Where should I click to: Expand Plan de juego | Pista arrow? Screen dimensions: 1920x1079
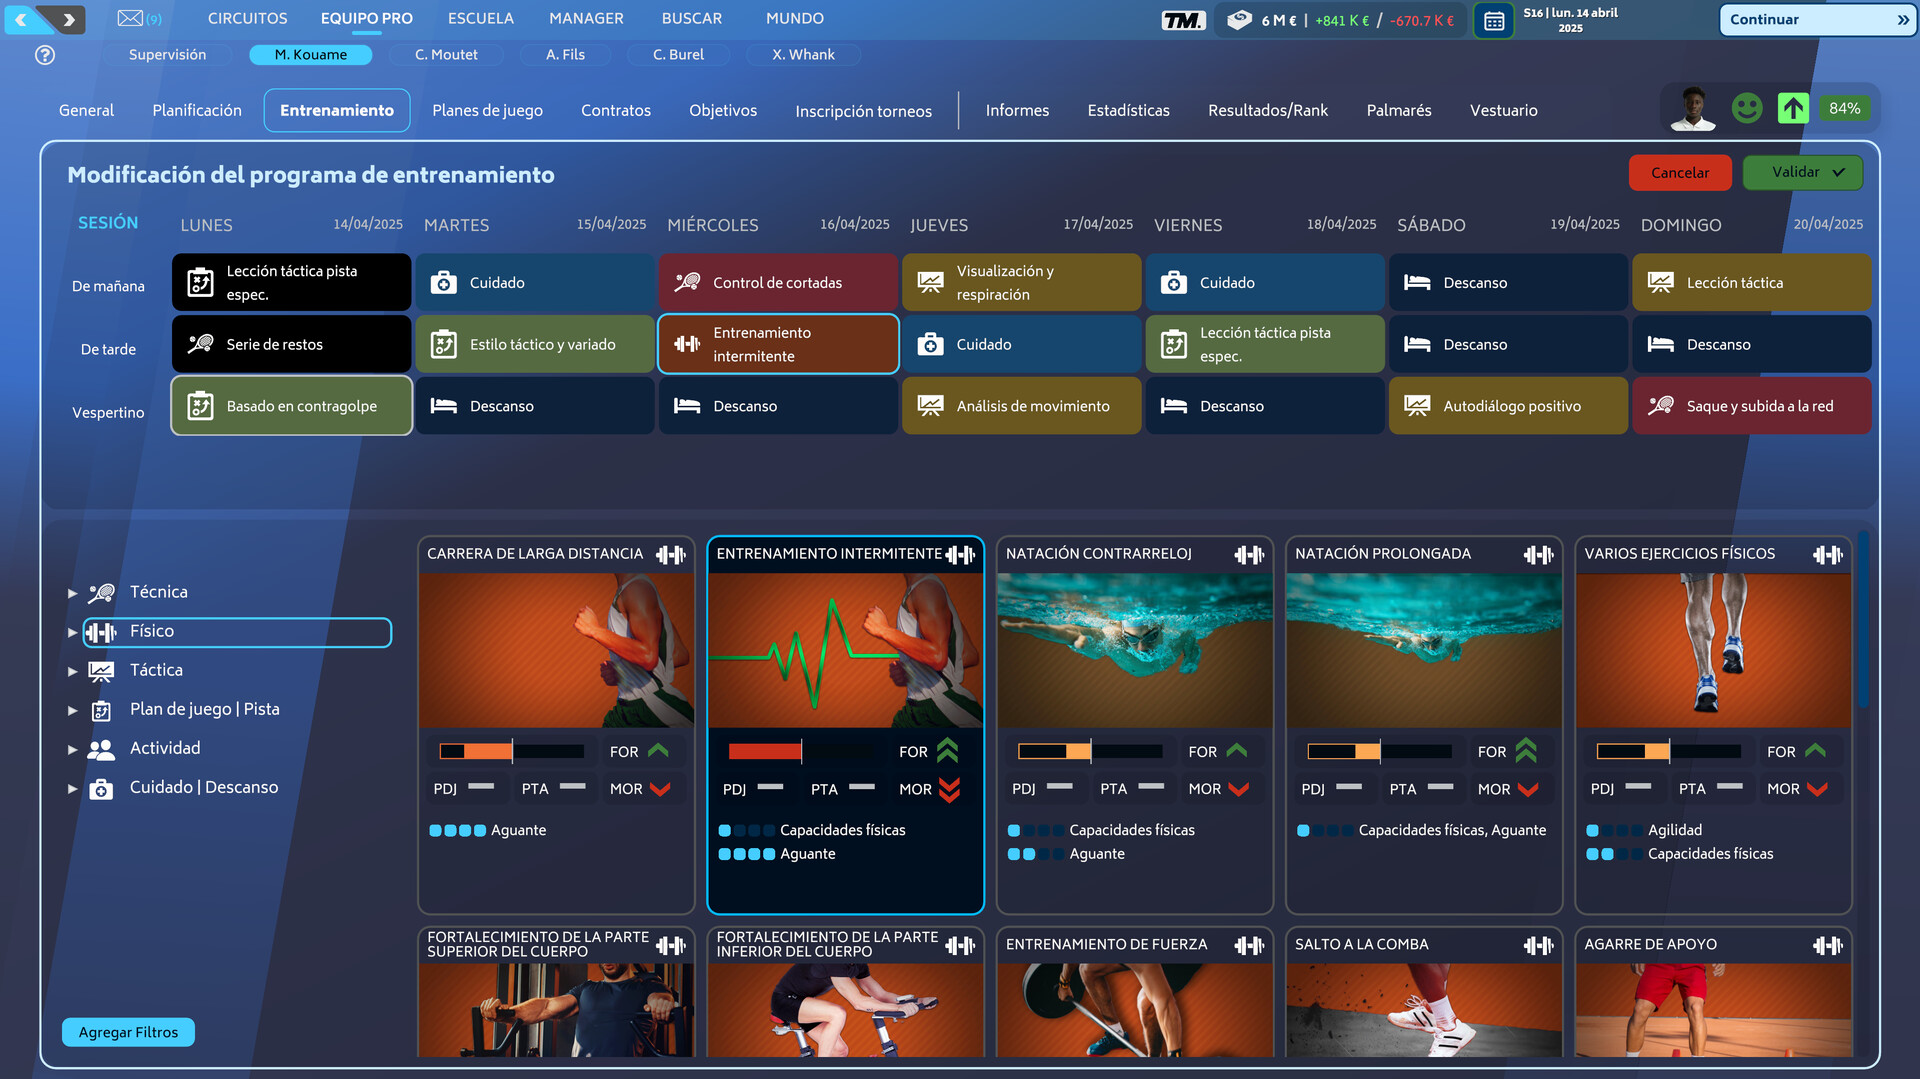(x=72, y=711)
